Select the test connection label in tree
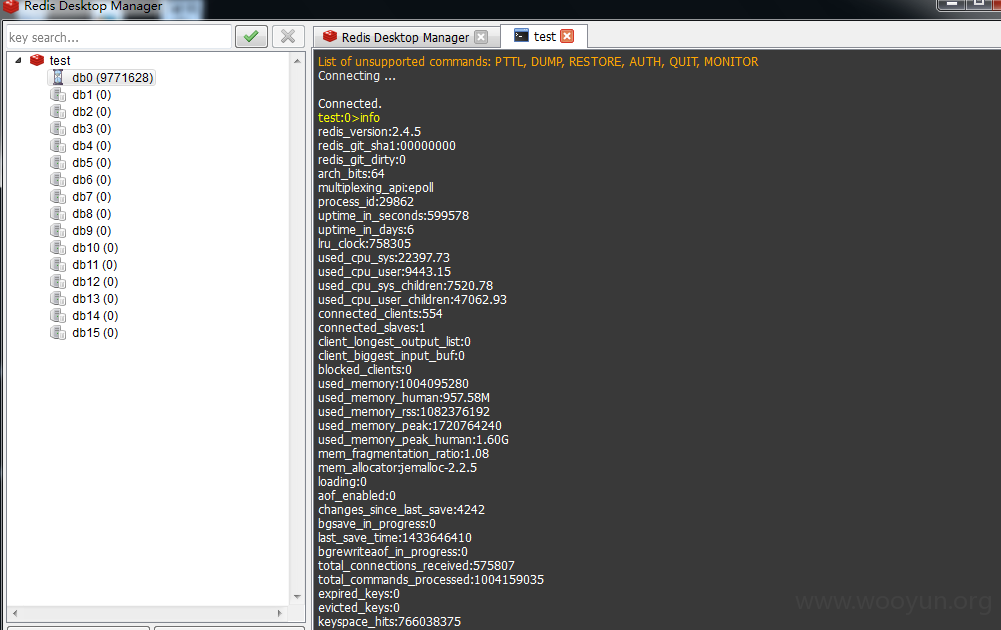1001x630 pixels. coord(60,61)
